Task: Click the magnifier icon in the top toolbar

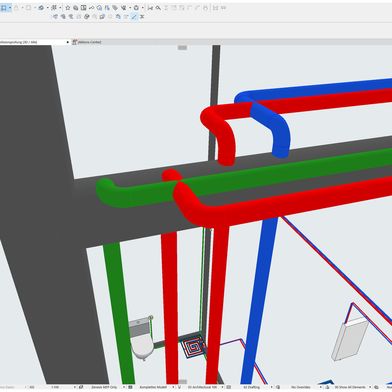Action: 158,8
